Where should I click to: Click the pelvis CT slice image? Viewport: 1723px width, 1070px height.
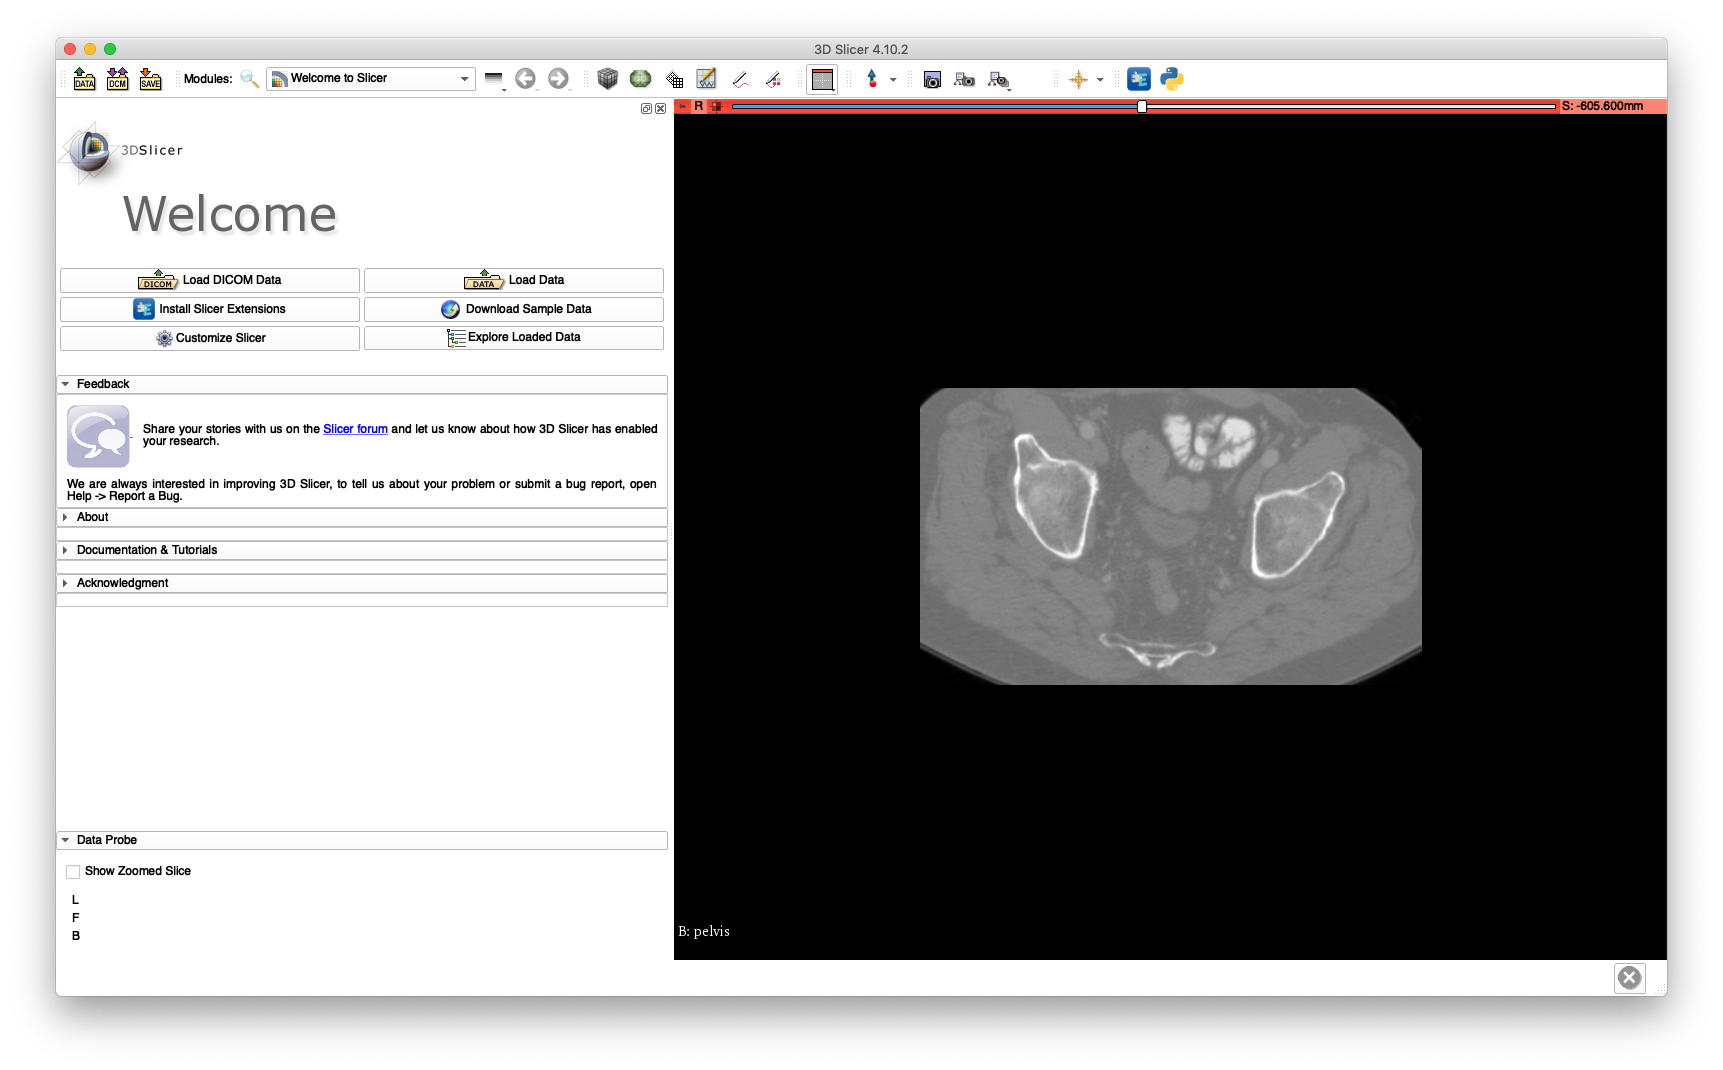click(1170, 536)
